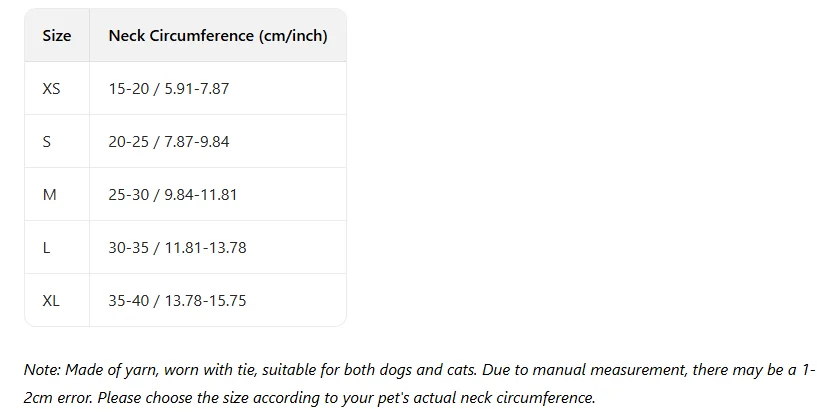Image resolution: width=827 pixels, height=410 pixels.
Task: Select the 15-20 / 5.91-7.87 measurement
Action: coord(169,88)
